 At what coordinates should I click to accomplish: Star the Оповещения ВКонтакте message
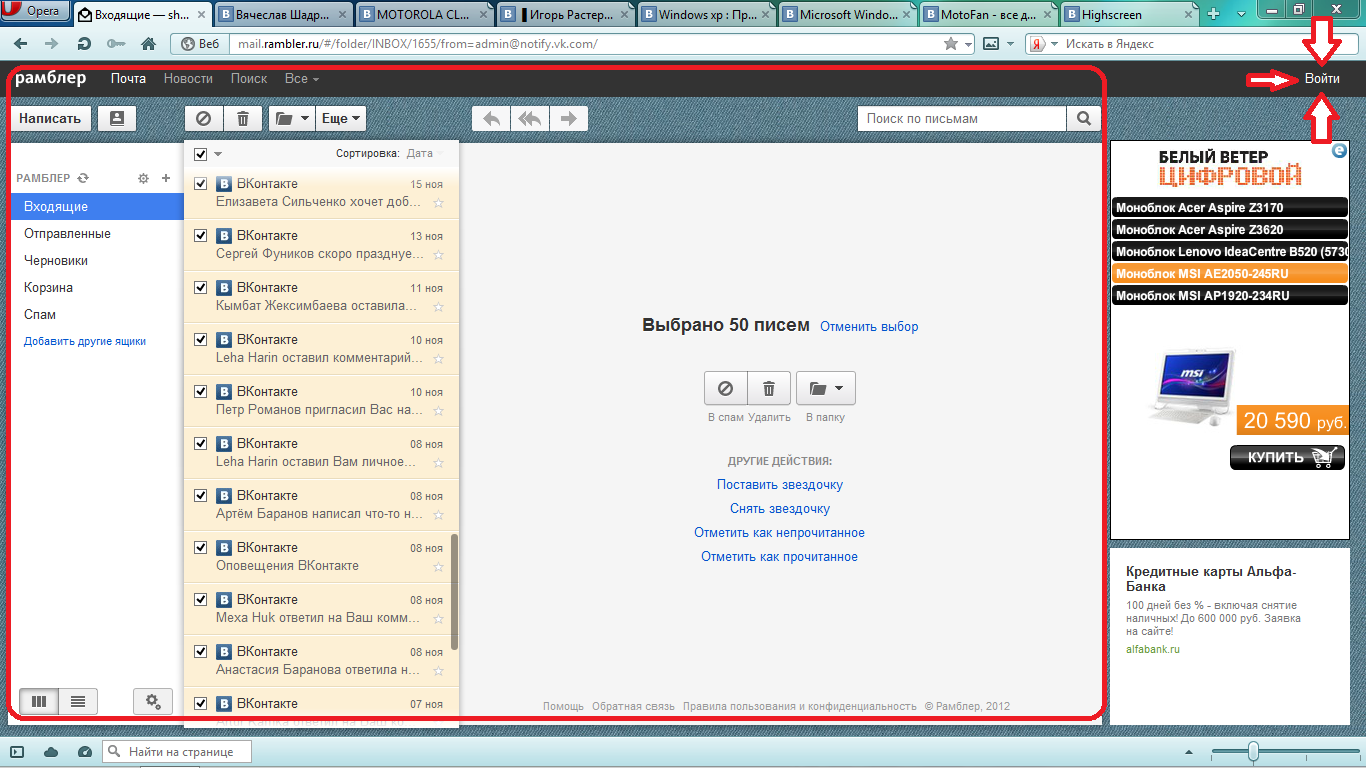pyautogui.click(x=438, y=566)
